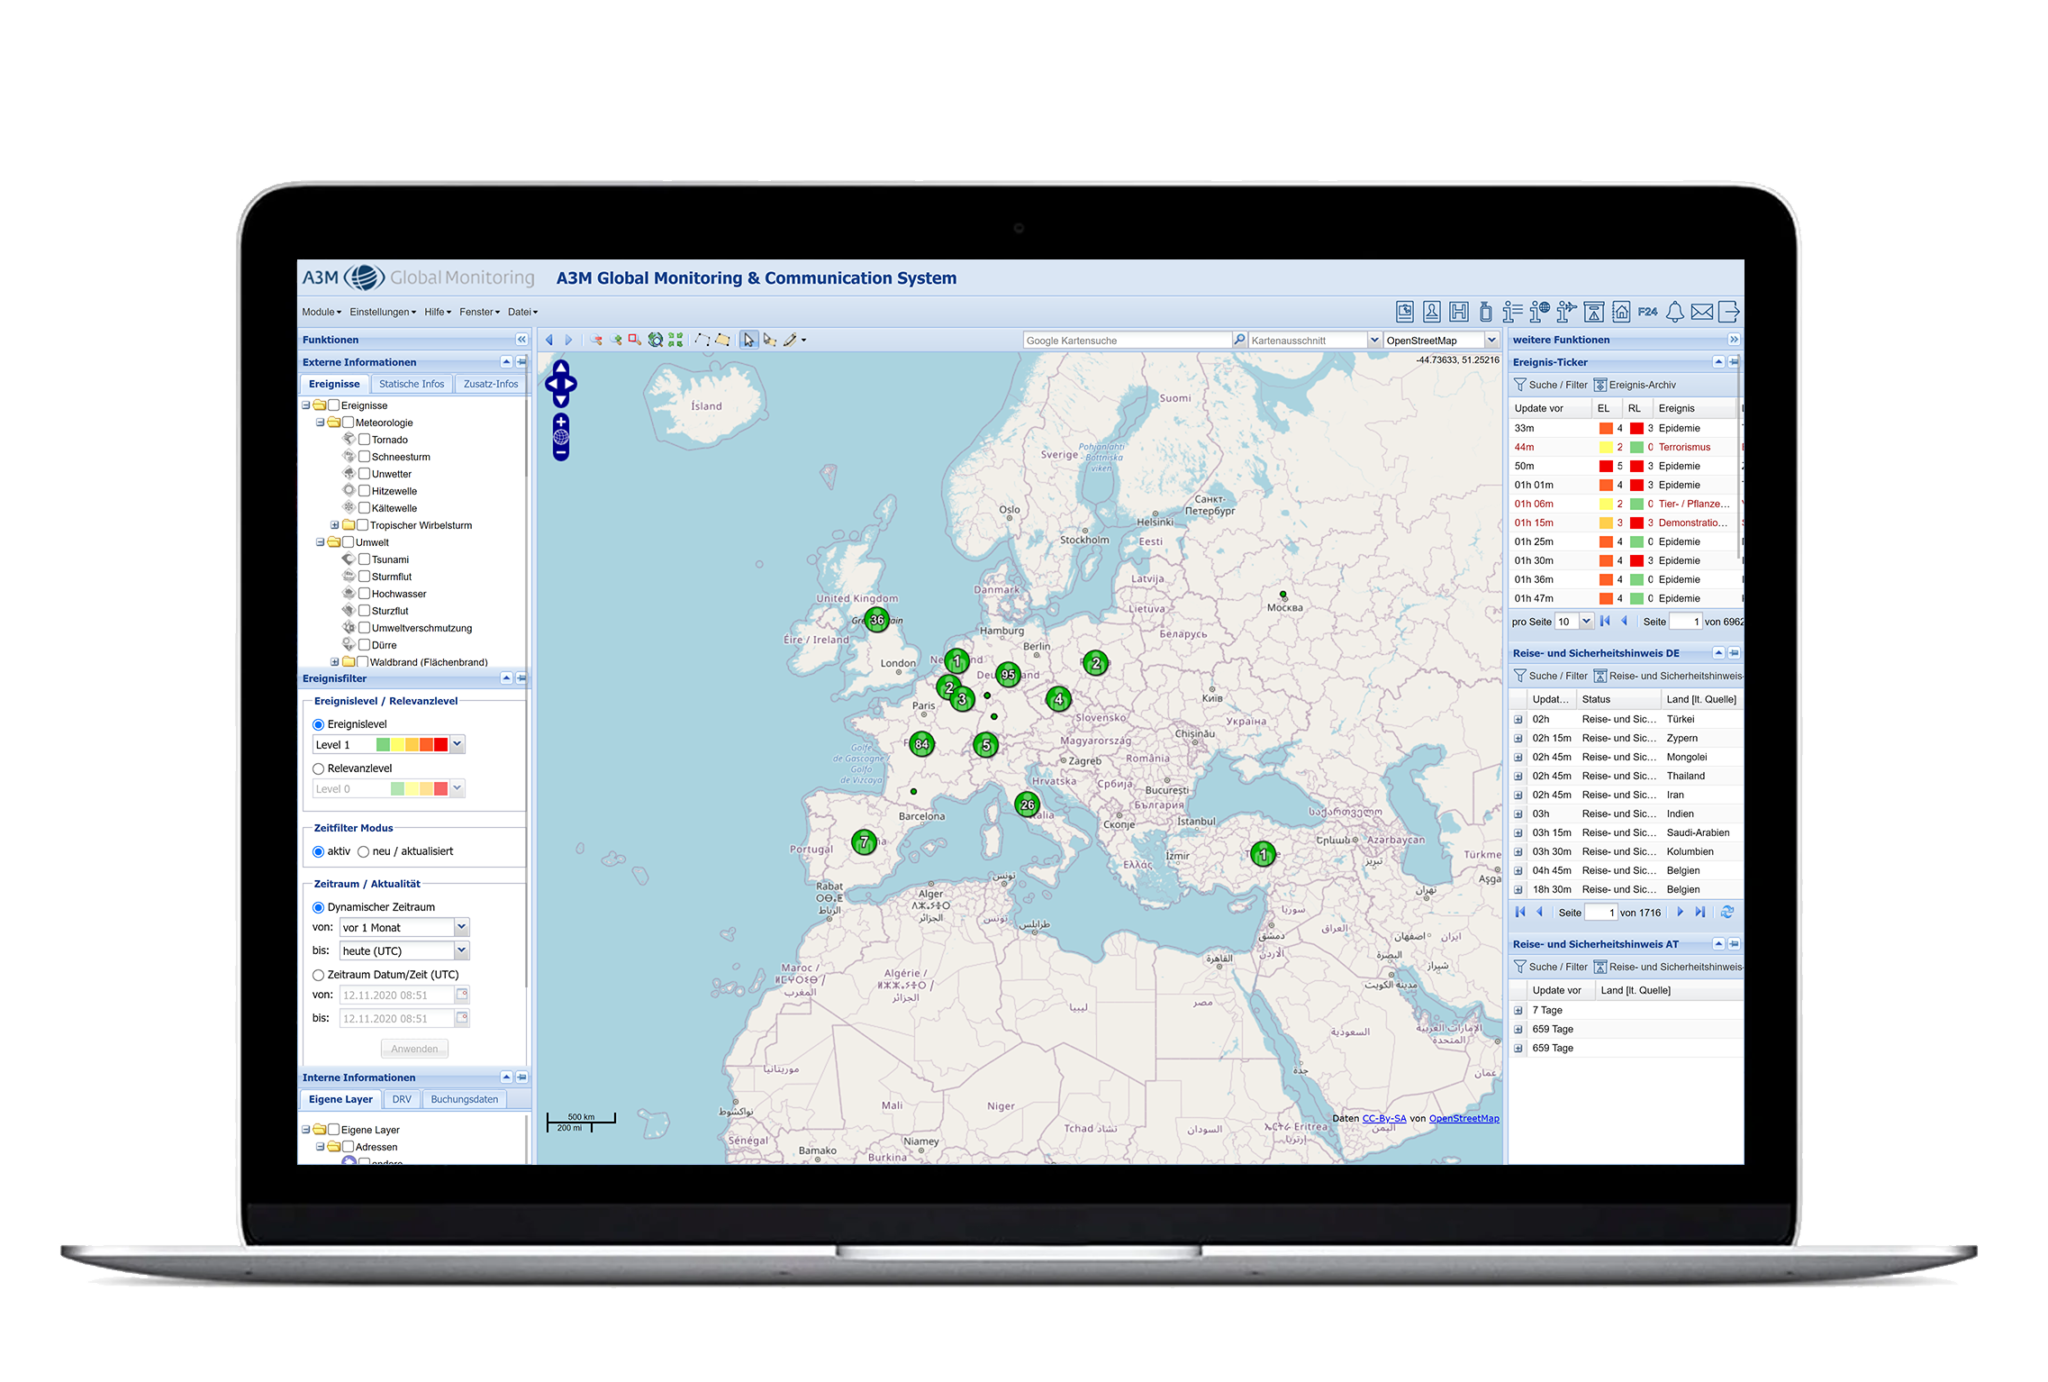Switch to the Buchungsdaten tab

(x=464, y=1100)
